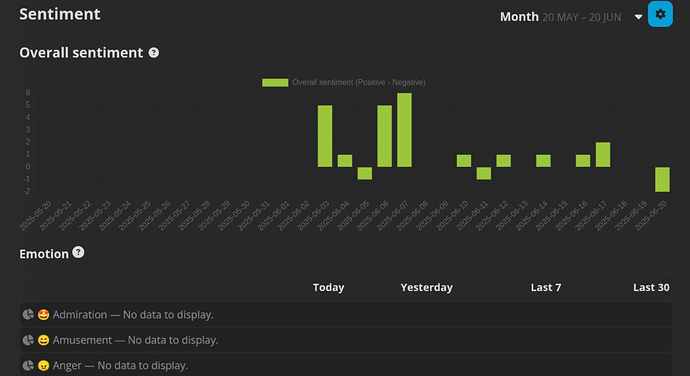Click the 2025-06-12 sentiment bar

tap(503, 161)
